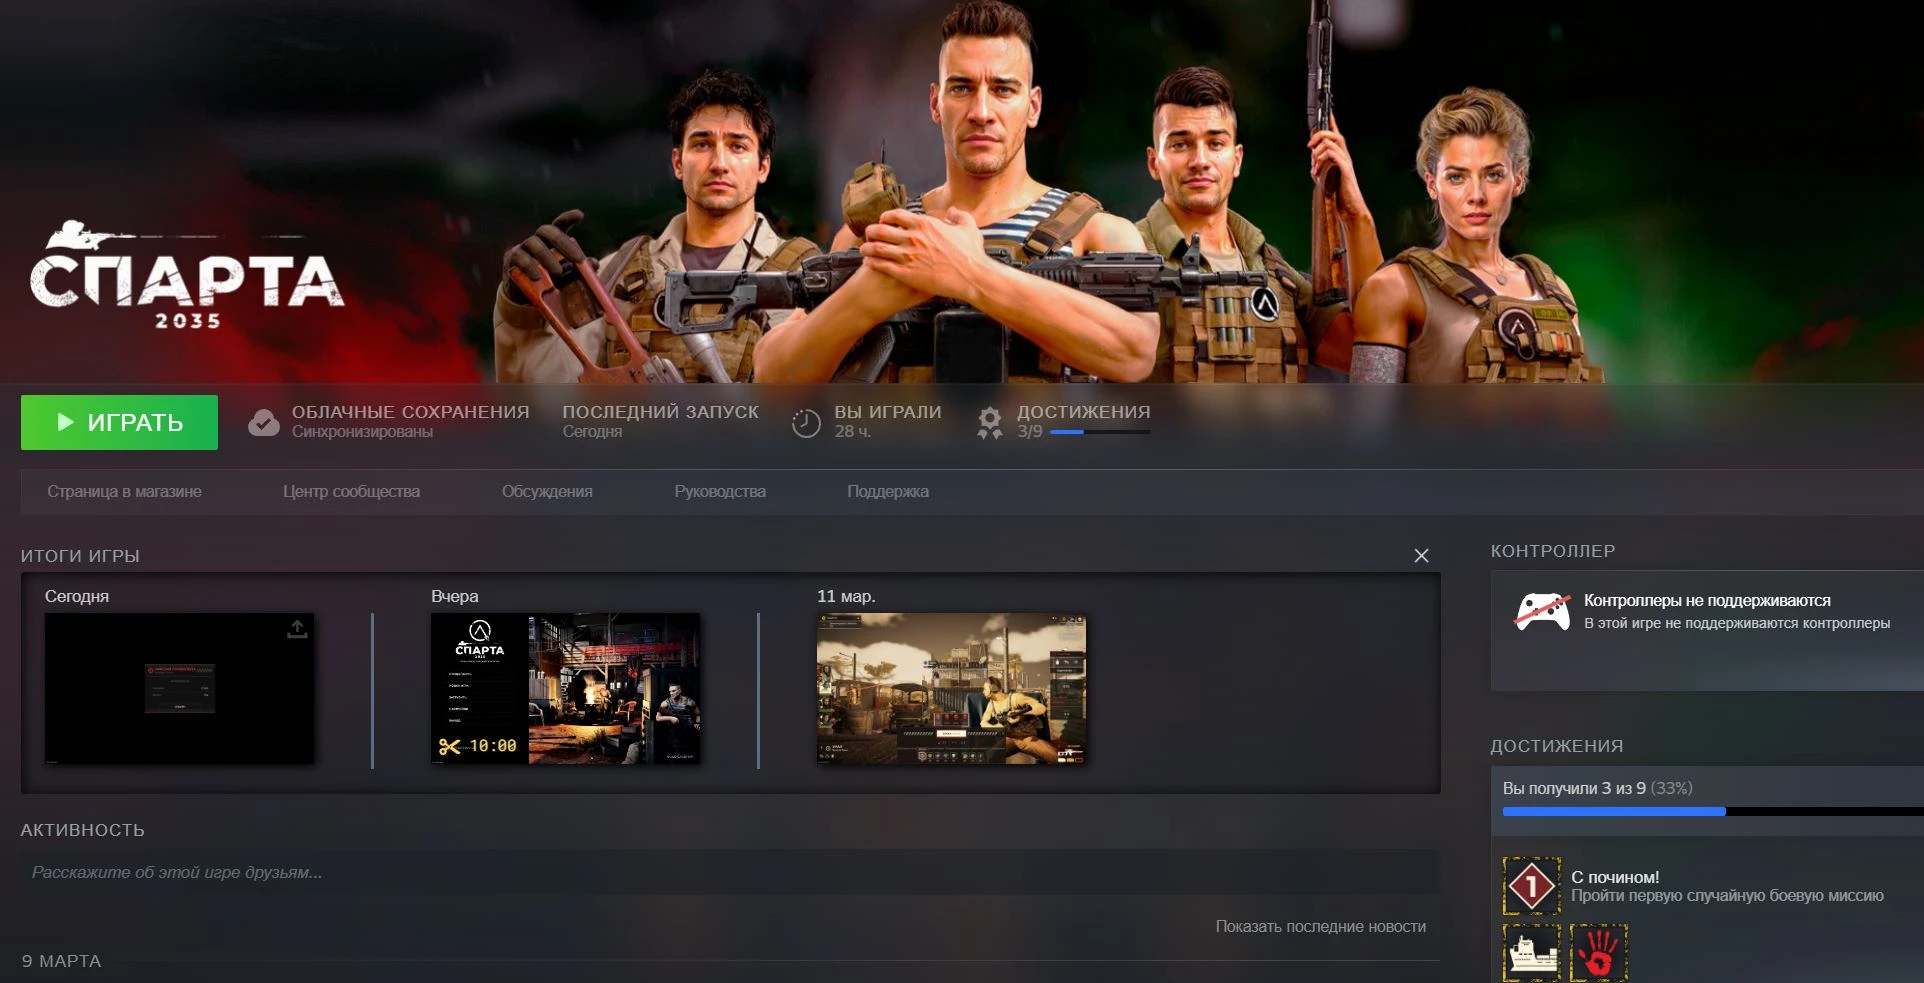The image size is (1924, 983).
Task: Click the Сегодня label in the recap
Action: pyautogui.click(x=77, y=596)
